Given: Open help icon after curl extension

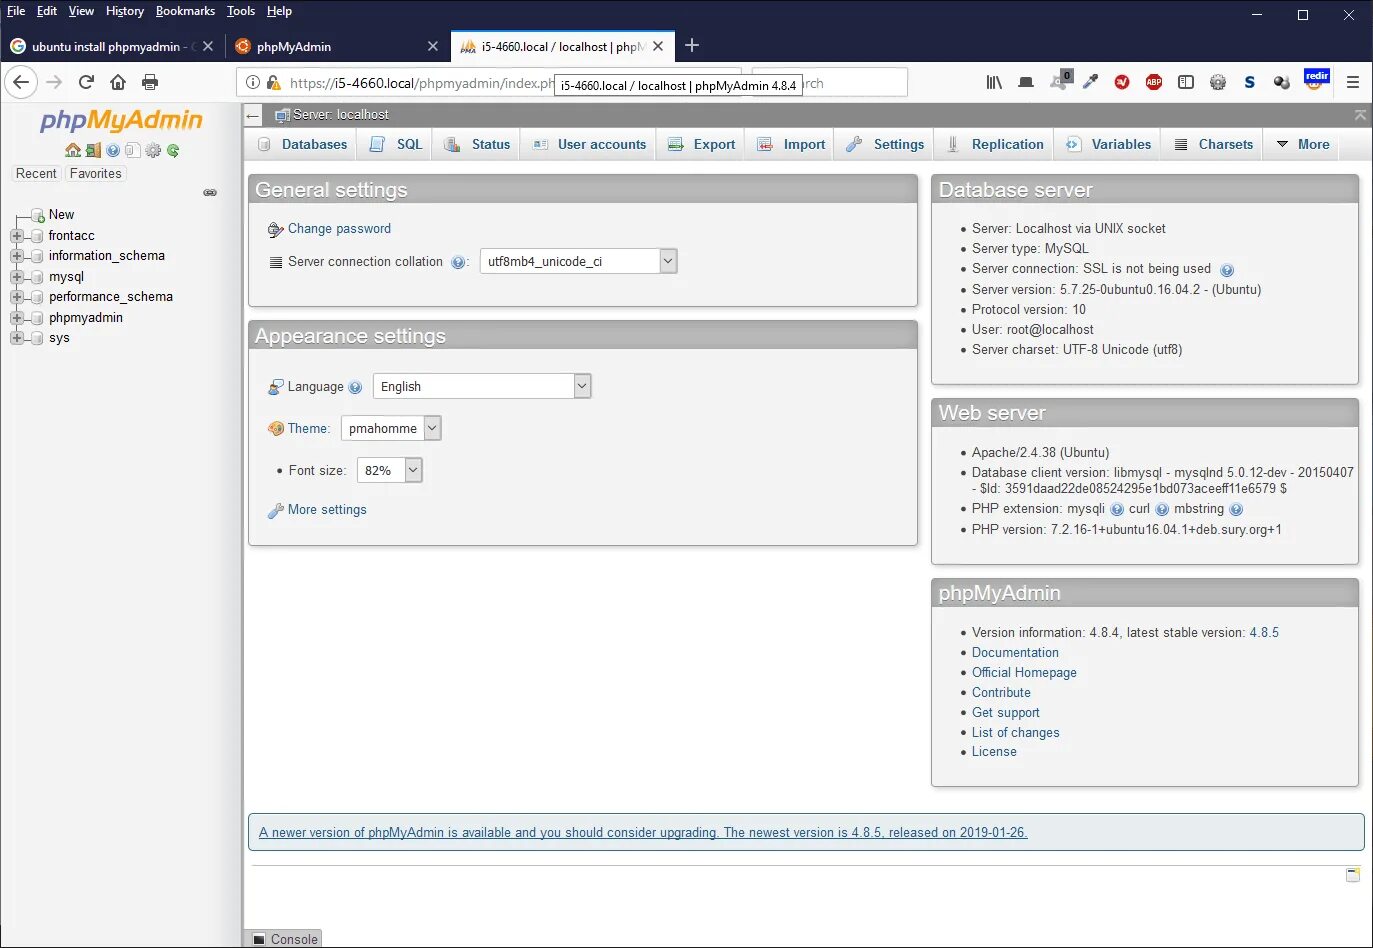Looking at the screenshot, I should [1162, 509].
